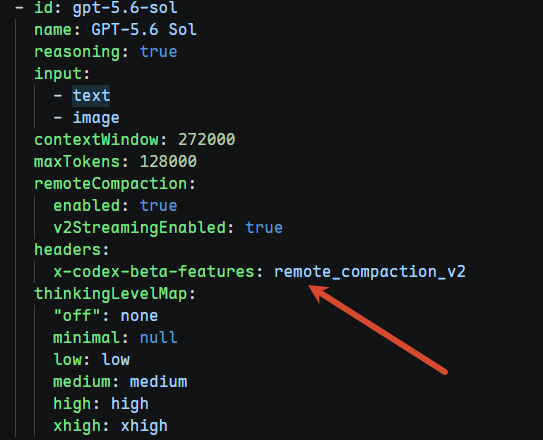Click the null value after minimal
The height and width of the screenshot is (440, 543).
pyautogui.click(x=159, y=338)
